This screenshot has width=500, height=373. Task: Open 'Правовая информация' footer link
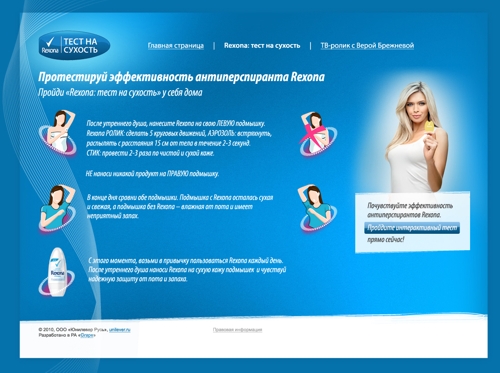click(x=237, y=330)
